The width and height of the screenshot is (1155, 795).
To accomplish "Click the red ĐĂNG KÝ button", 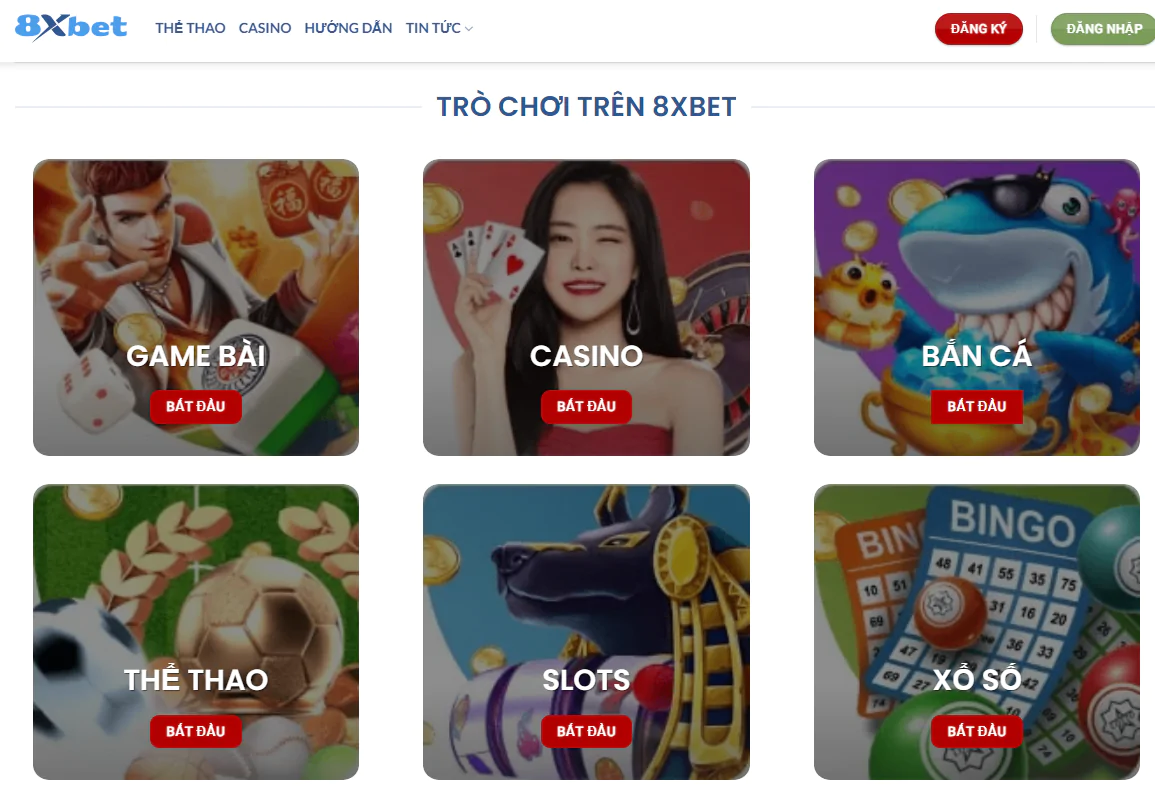I will [x=978, y=29].
